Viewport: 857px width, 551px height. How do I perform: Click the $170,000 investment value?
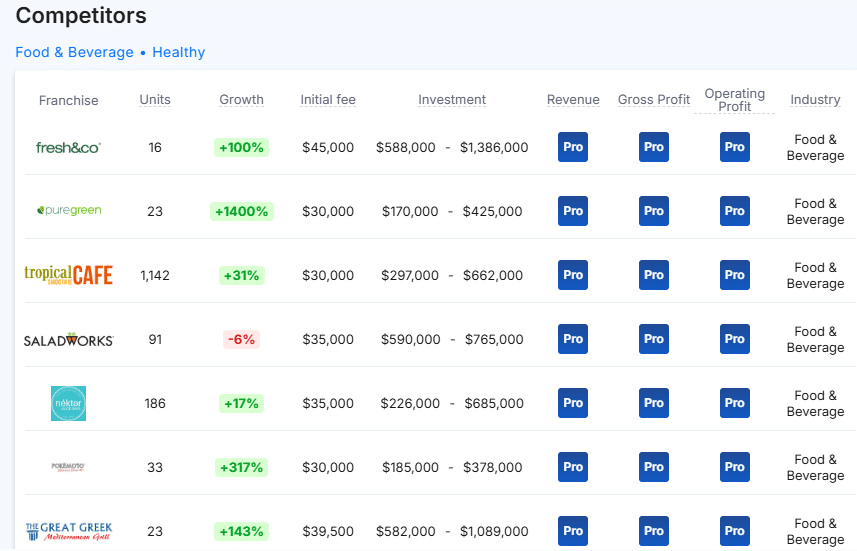410,212
